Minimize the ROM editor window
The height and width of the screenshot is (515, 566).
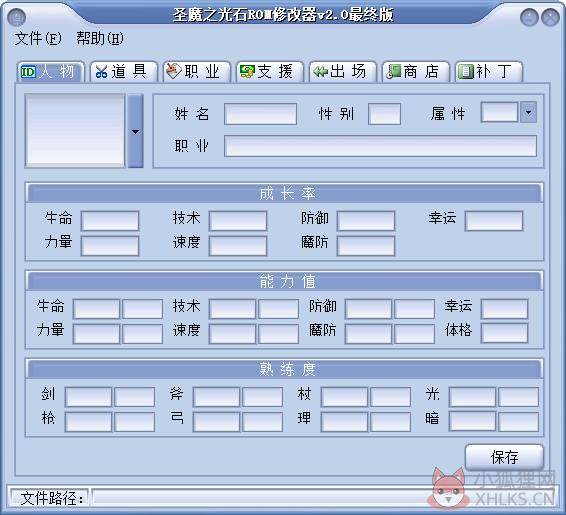click(529, 17)
